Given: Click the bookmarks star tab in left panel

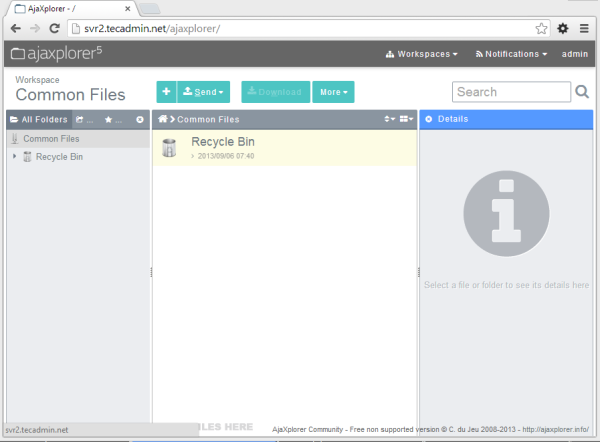Looking at the screenshot, I should (x=114, y=120).
